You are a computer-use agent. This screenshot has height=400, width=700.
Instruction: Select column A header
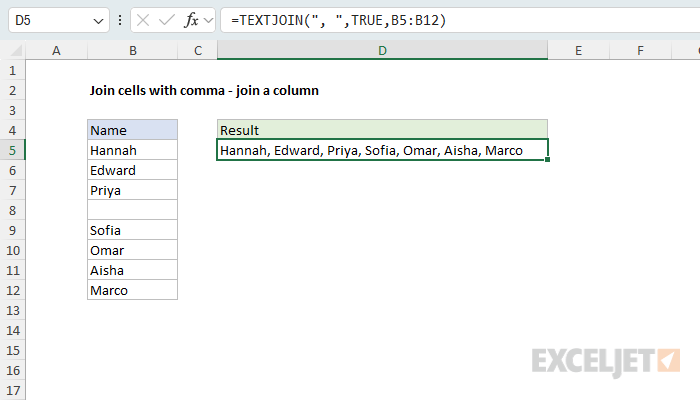tap(56, 50)
